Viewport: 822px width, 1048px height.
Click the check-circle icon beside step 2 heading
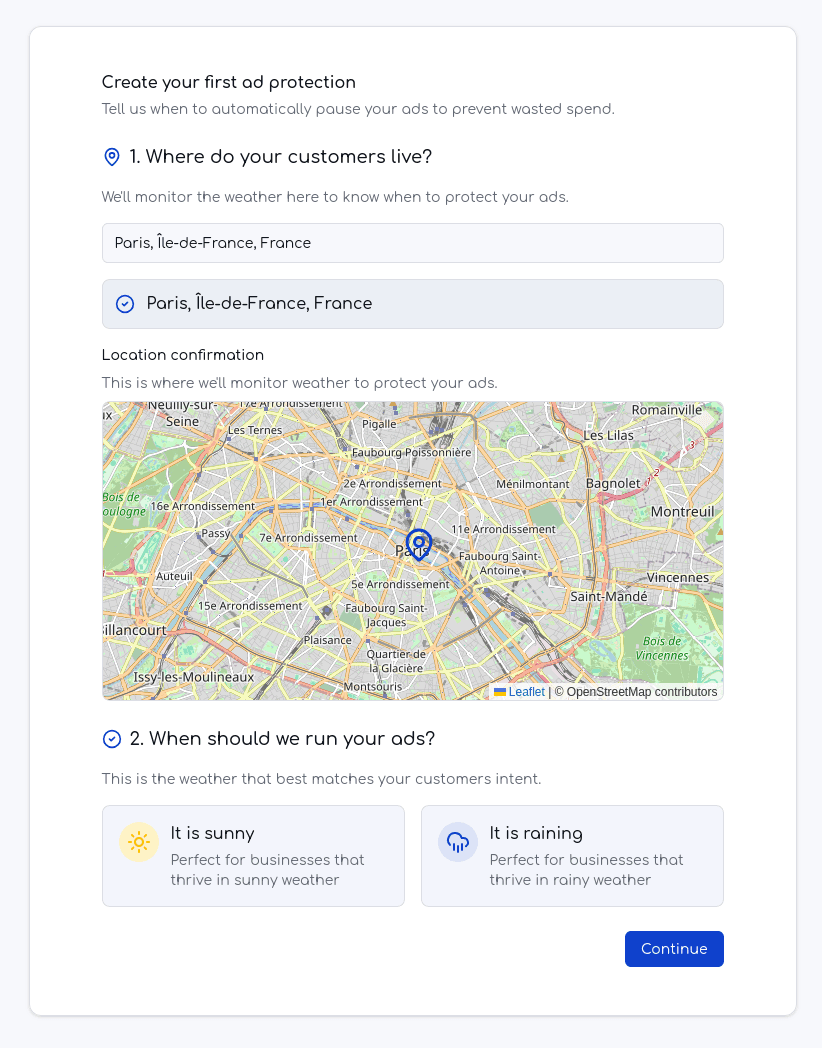(x=112, y=739)
